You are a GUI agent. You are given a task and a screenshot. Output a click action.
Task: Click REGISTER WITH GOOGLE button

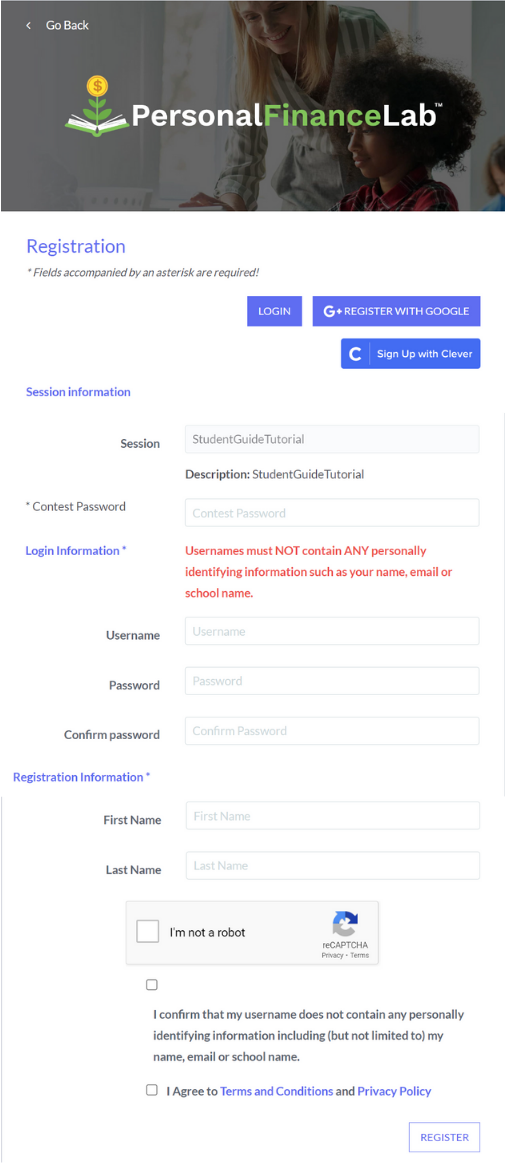tap(397, 312)
